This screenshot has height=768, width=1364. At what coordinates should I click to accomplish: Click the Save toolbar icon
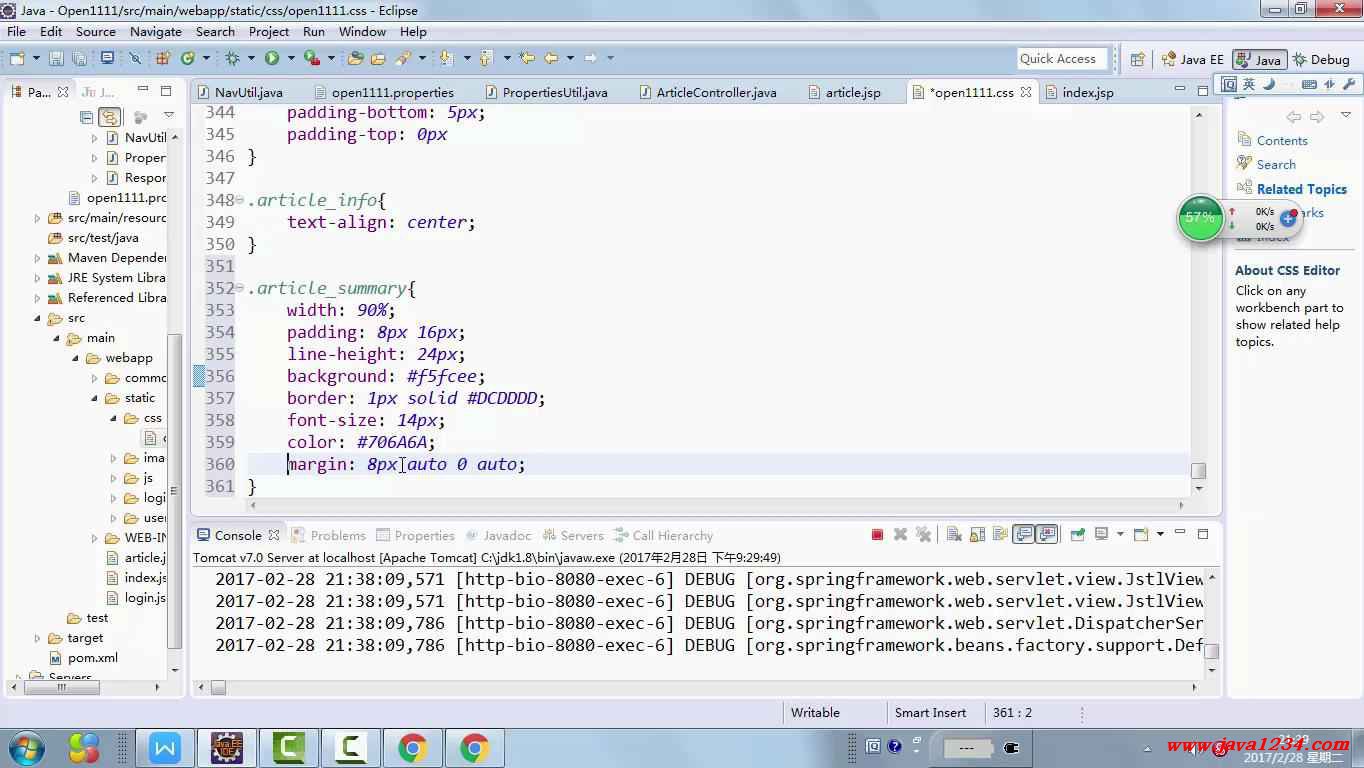pyautogui.click(x=56, y=59)
